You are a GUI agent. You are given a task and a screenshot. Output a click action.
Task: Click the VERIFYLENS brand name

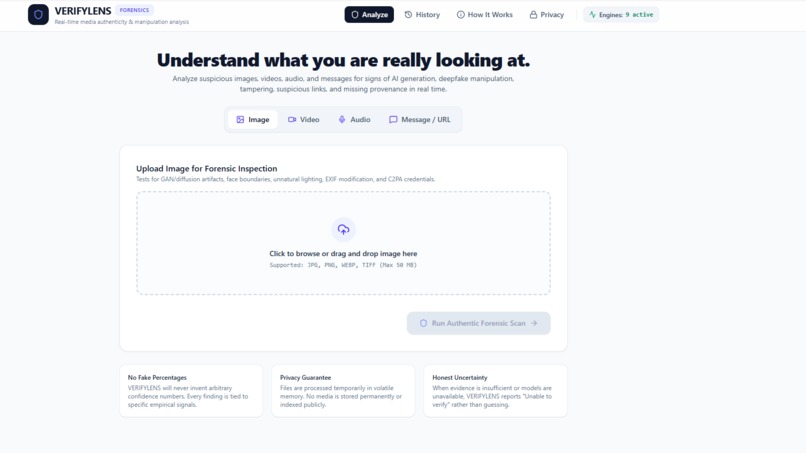pyautogui.click(x=83, y=10)
